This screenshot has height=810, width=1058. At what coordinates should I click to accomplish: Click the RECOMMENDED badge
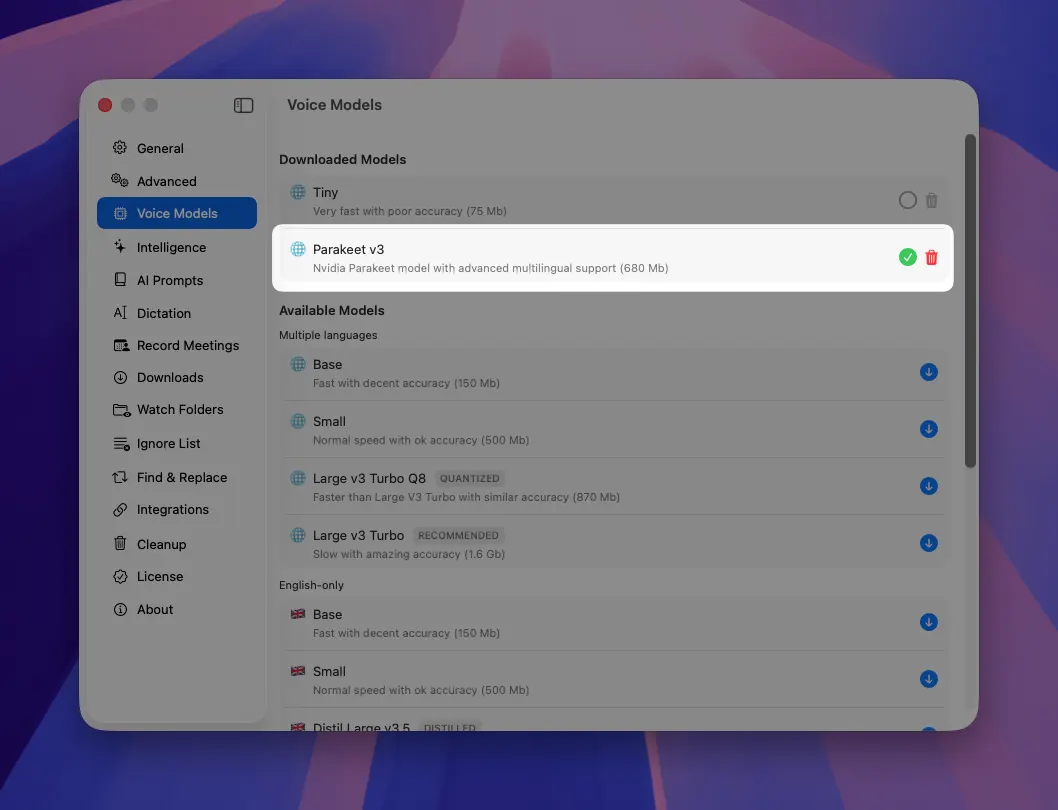458,535
